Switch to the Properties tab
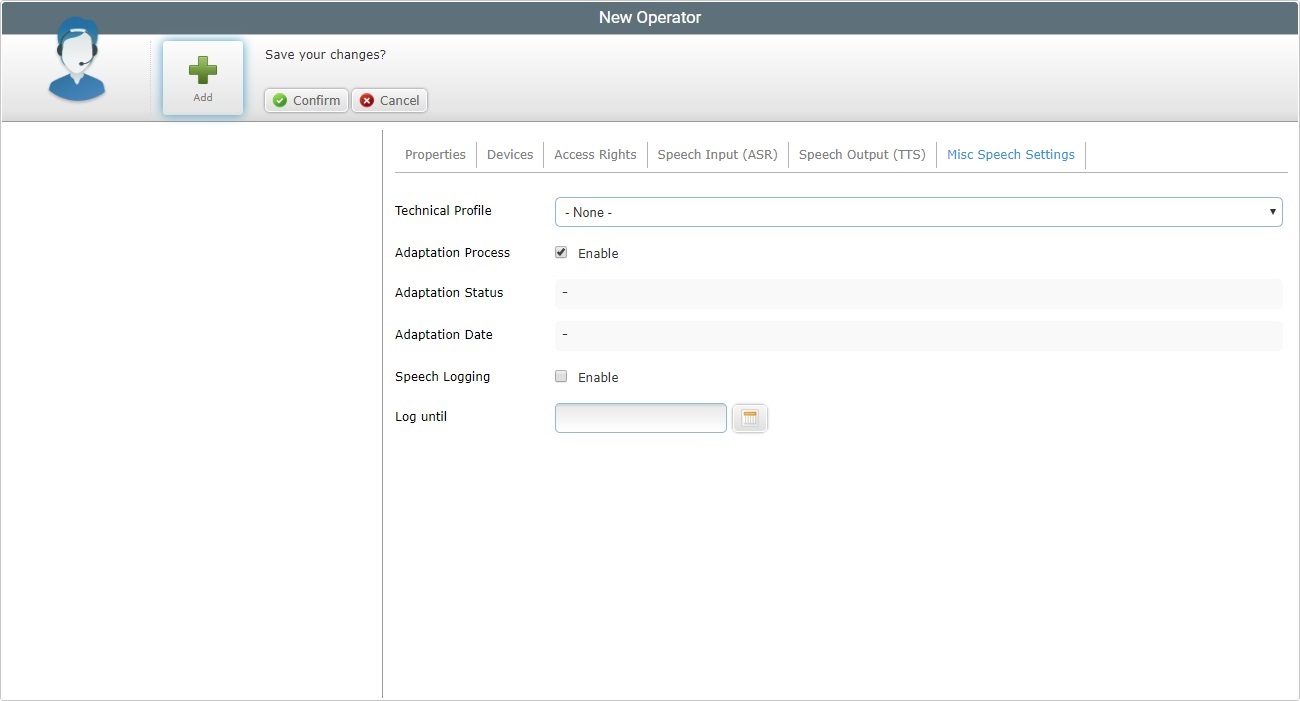 pos(435,155)
